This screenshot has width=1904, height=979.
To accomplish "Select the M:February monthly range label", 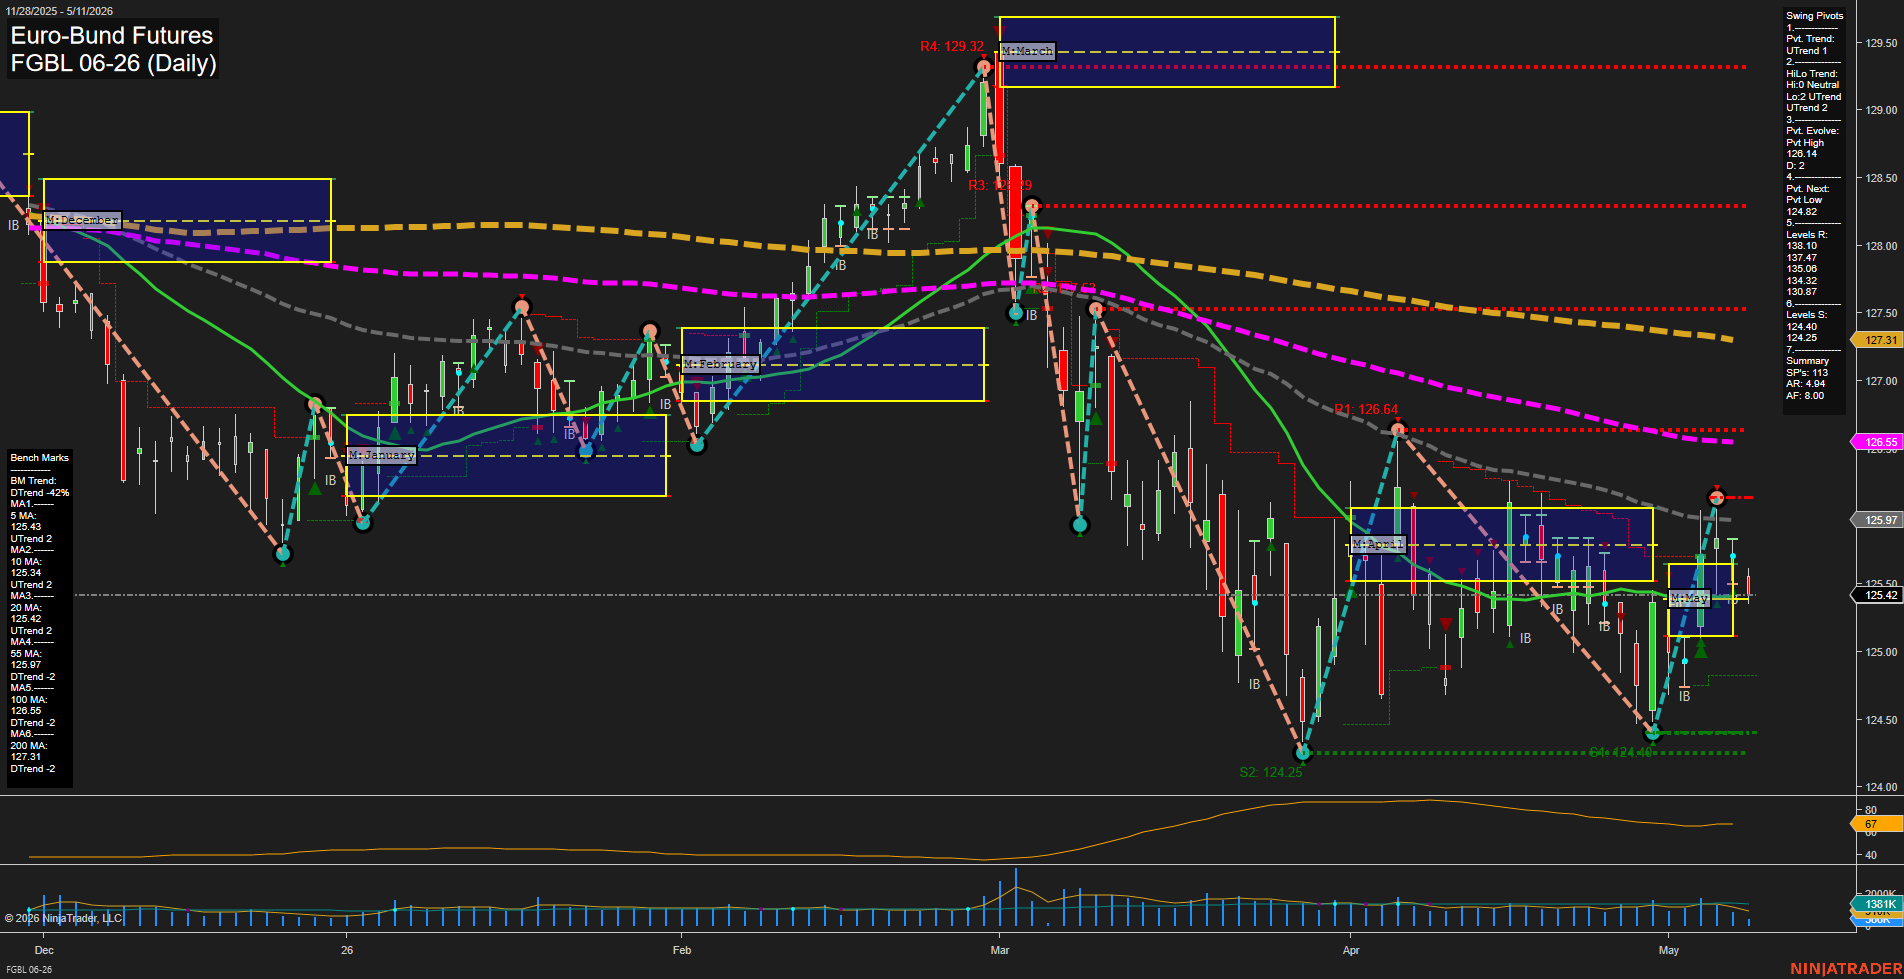I will pos(720,364).
